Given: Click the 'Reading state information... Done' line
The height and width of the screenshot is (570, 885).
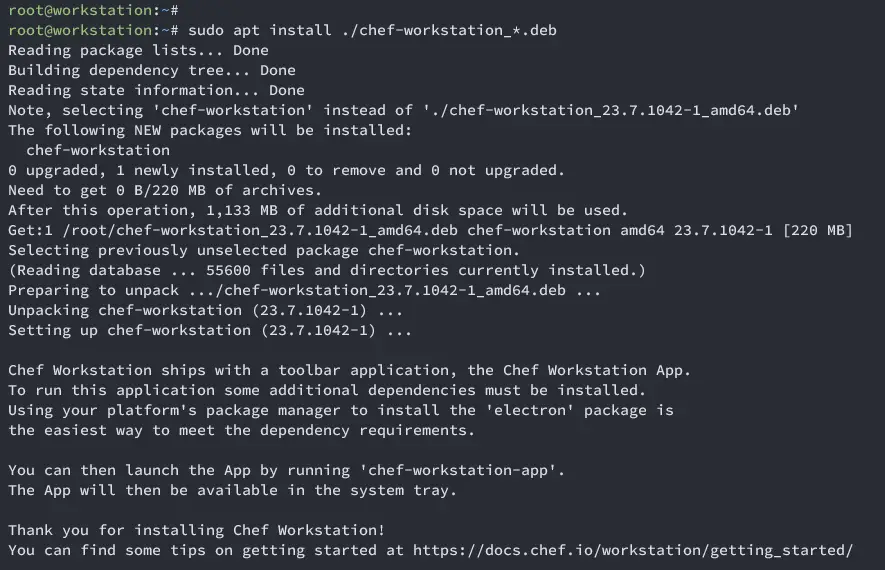Looking at the screenshot, I should (x=156, y=90).
